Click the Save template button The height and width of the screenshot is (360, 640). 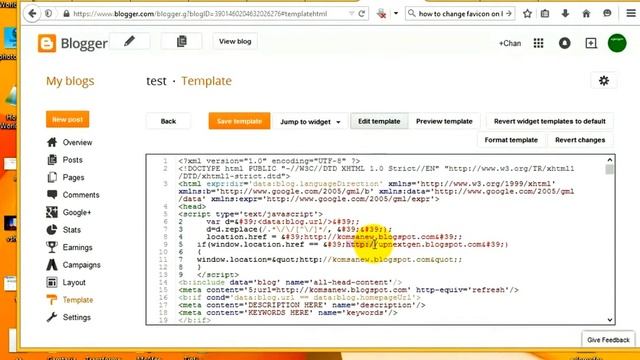(239, 121)
